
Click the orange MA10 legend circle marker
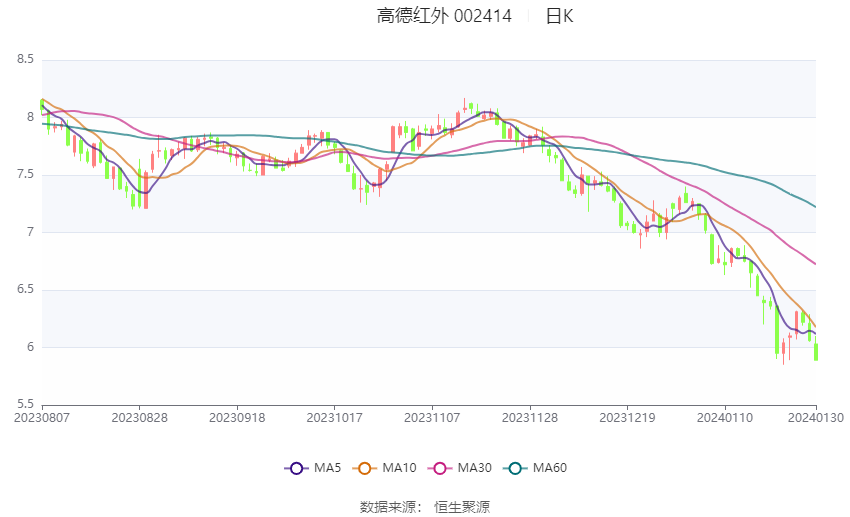[365, 468]
